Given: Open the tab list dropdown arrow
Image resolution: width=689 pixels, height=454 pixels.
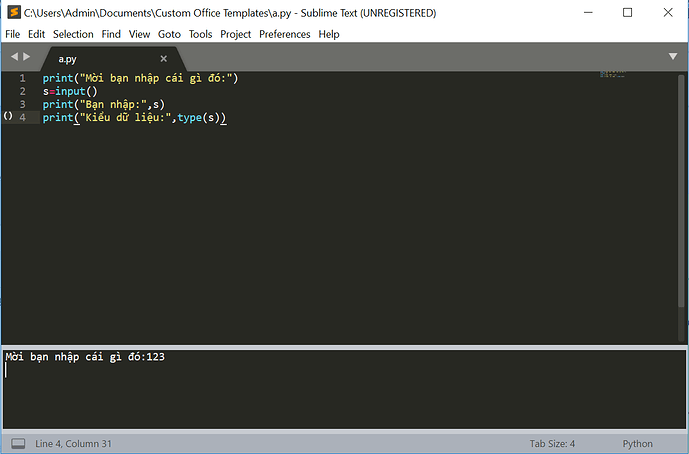Looking at the screenshot, I should tap(673, 57).
